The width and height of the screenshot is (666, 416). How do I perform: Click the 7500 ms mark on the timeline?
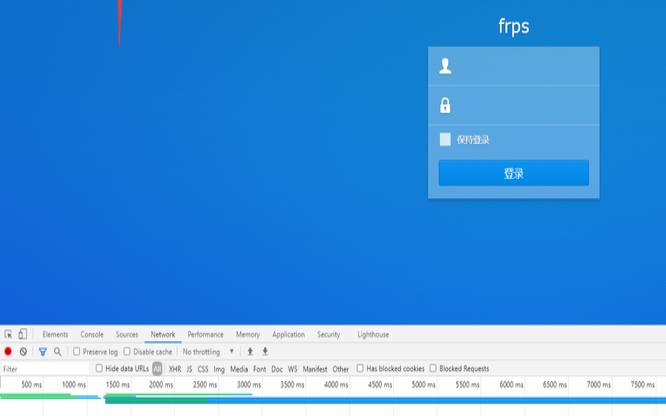(642, 385)
